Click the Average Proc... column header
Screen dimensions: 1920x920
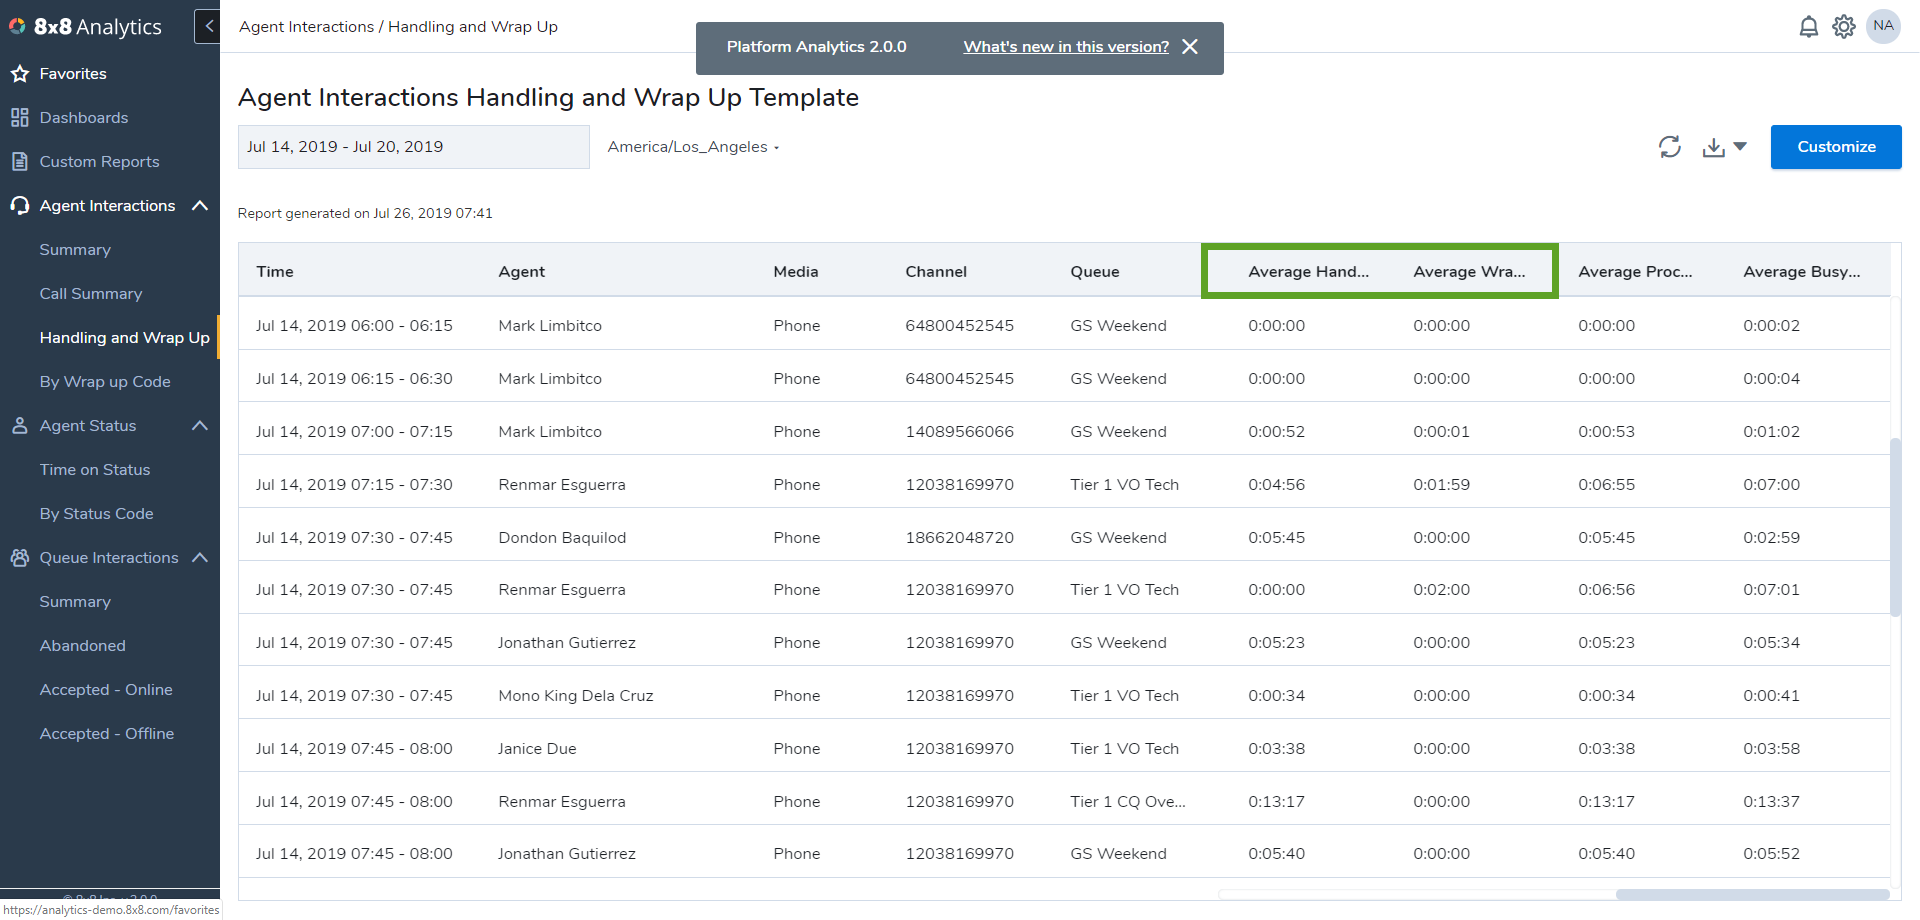1636,271
